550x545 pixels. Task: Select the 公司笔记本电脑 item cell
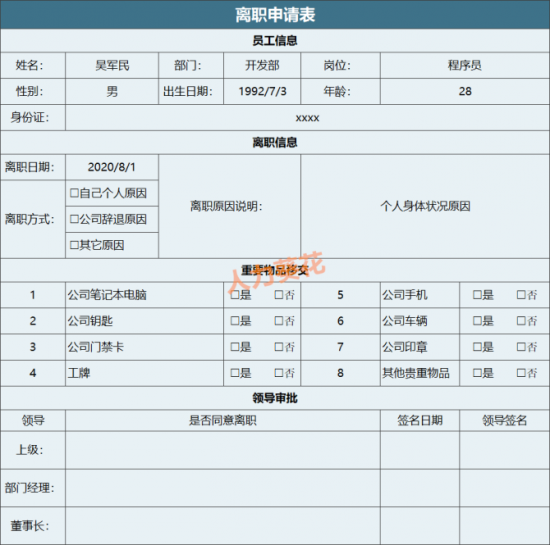[145, 295]
